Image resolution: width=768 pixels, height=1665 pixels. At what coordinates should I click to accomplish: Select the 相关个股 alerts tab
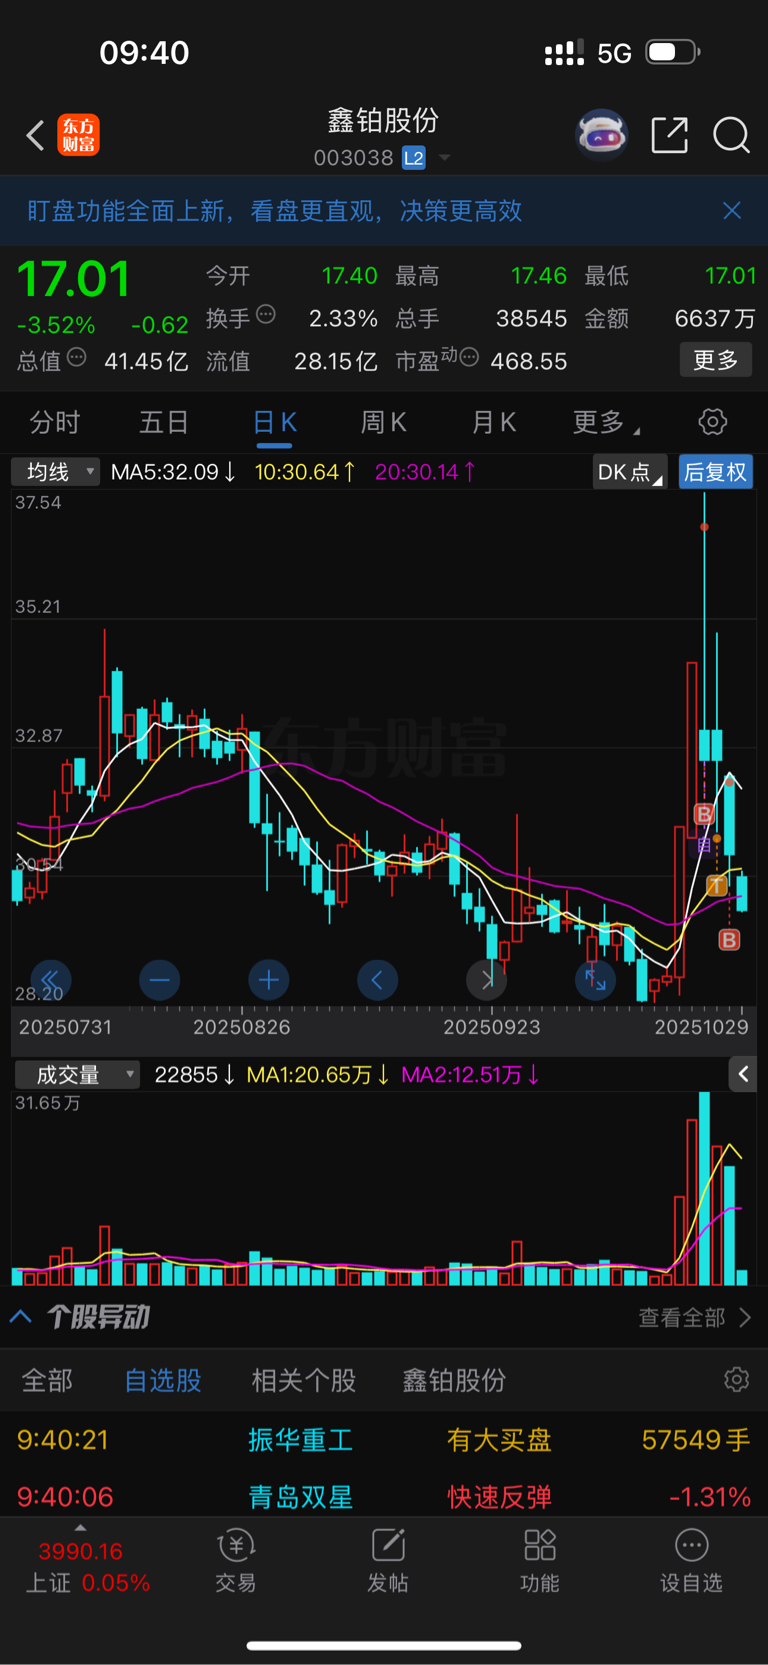point(304,1381)
